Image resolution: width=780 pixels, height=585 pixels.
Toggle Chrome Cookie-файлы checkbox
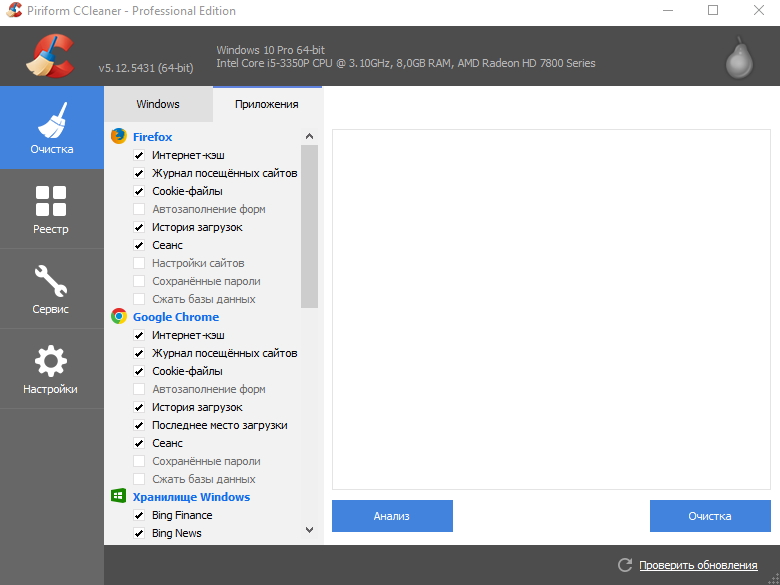point(139,371)
